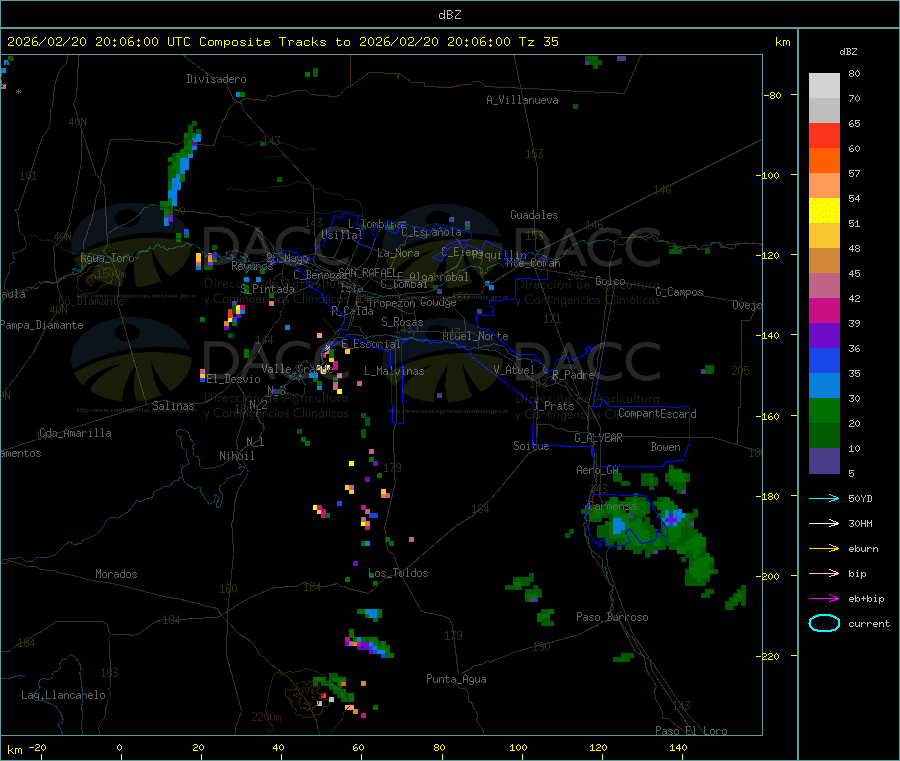Click the 'Carmensa' map label

[611, 506]
